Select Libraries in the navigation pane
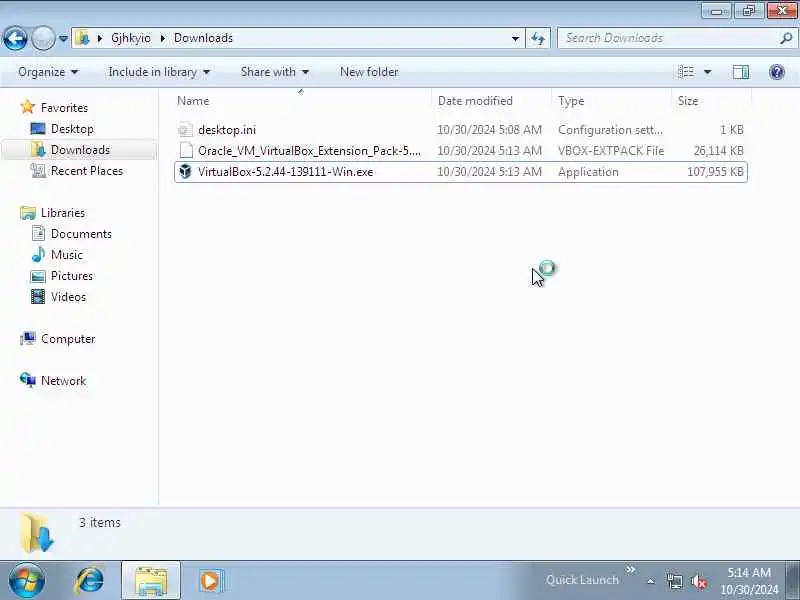Viewport: 800px width, 600px height. [63, 213]
